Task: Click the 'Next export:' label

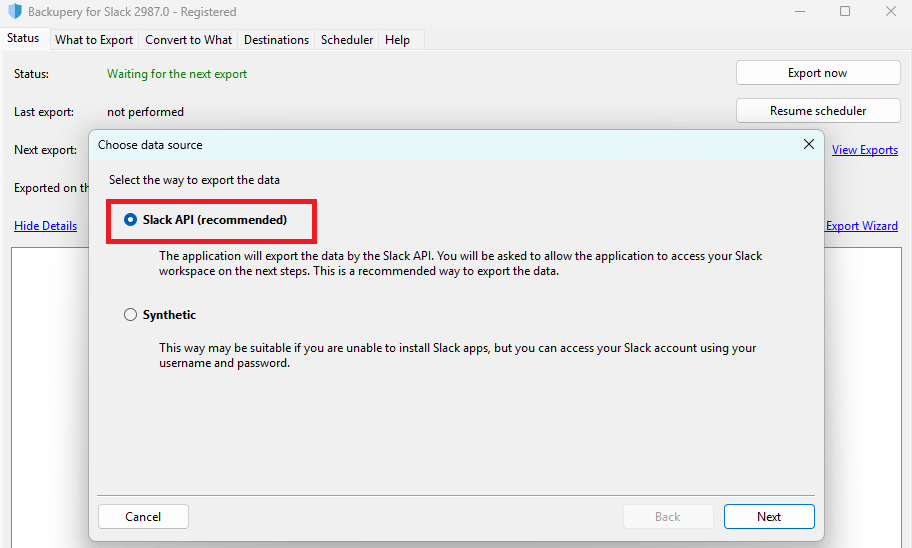Action: tap(45, 150)
